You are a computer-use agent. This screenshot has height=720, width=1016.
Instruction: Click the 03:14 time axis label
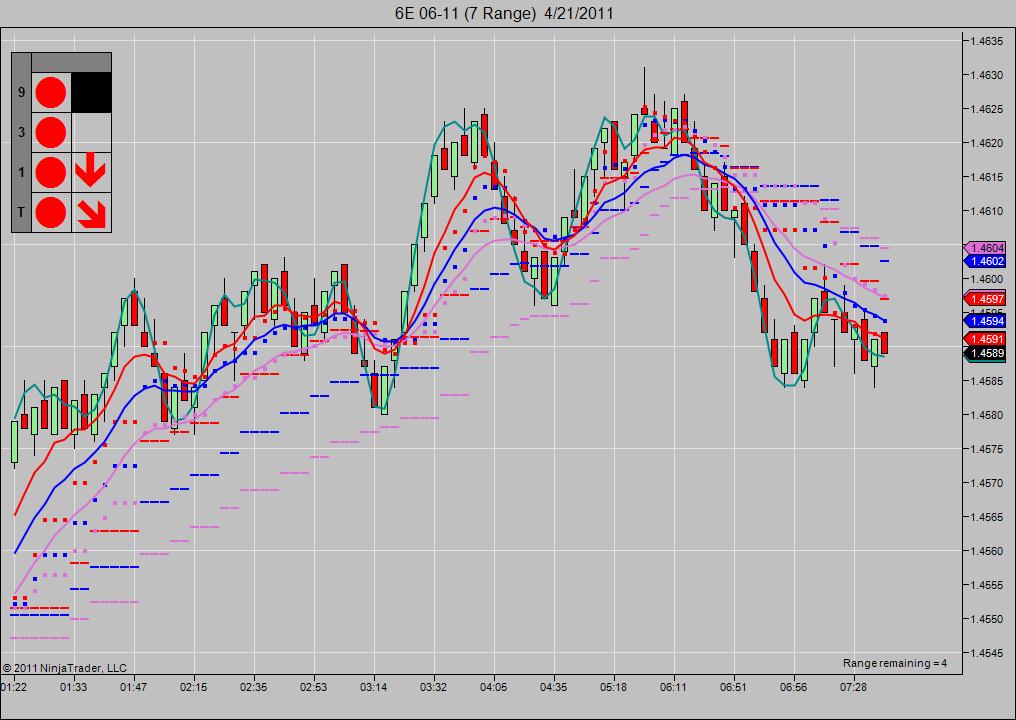[x=373, y=686]
